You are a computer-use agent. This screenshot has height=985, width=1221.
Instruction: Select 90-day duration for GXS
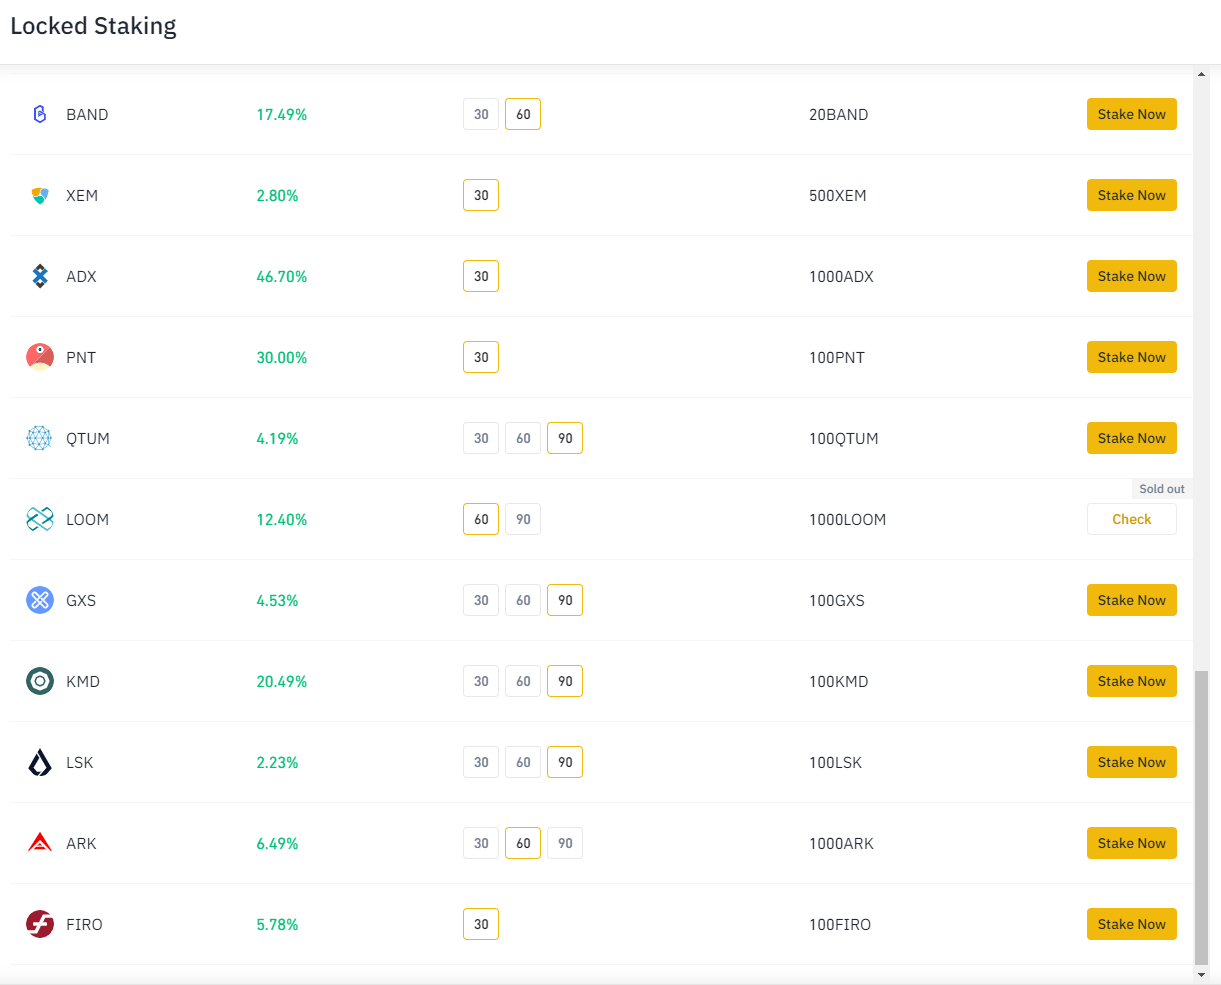[565, 600]
